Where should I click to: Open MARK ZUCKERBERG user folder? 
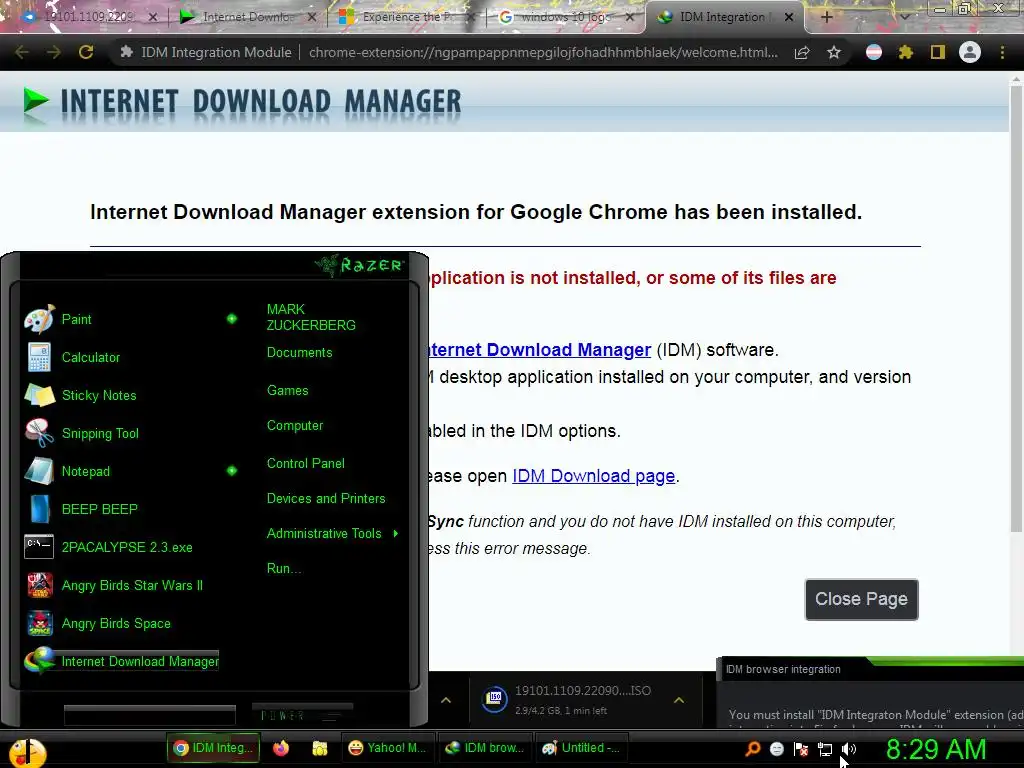coord(311,317)
